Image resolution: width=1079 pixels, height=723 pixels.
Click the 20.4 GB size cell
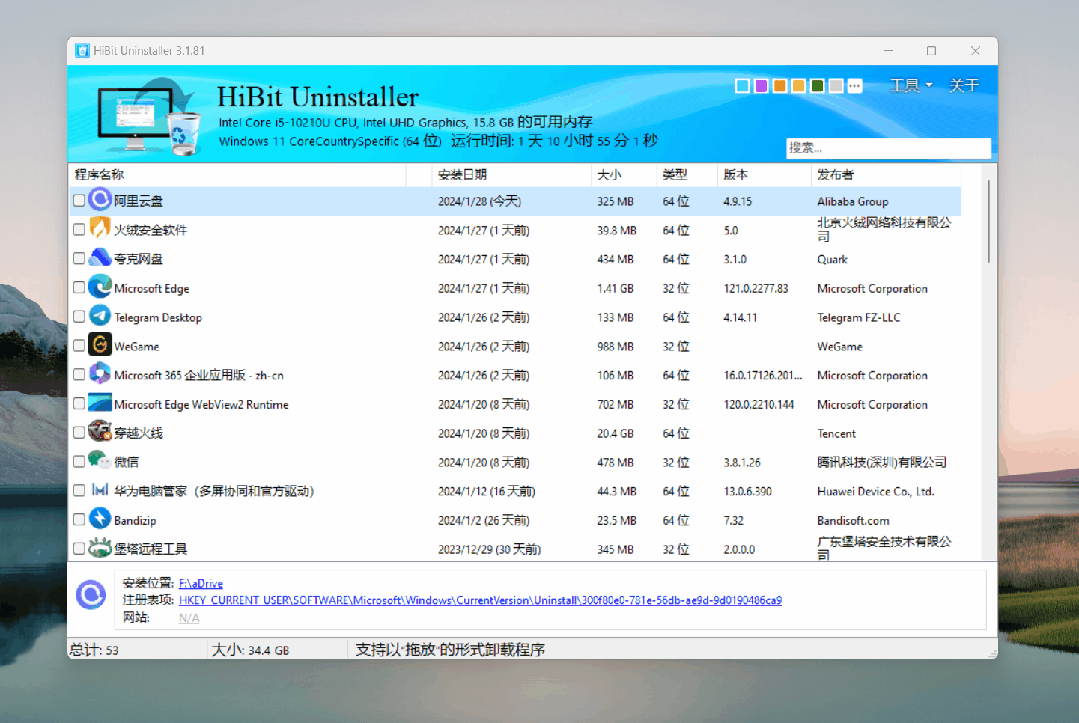click(616, 433)
